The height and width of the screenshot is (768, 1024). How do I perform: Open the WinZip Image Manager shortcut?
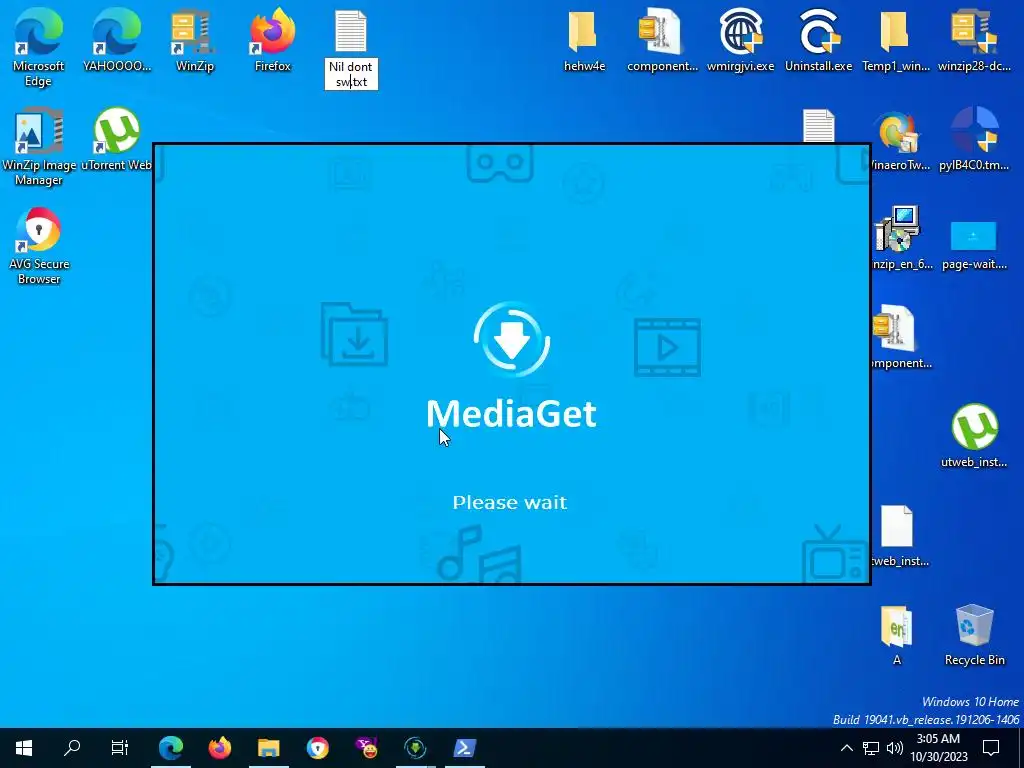(39, 148)
